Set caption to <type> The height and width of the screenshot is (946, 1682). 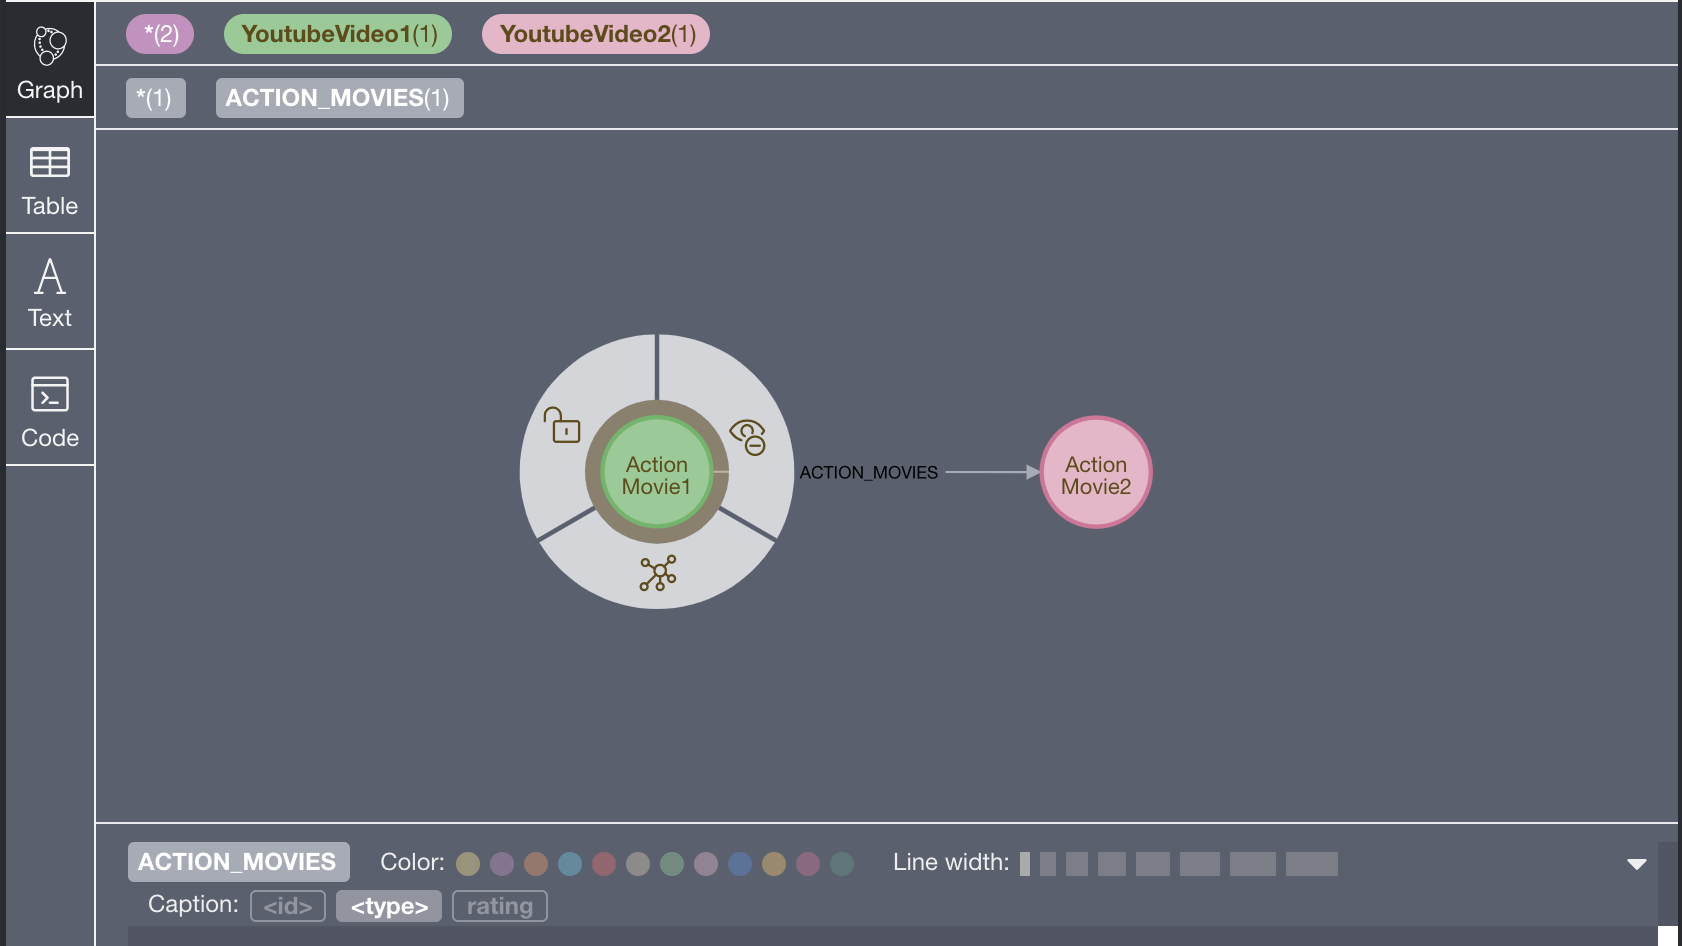pyautogui.click(x=389, y=906)
